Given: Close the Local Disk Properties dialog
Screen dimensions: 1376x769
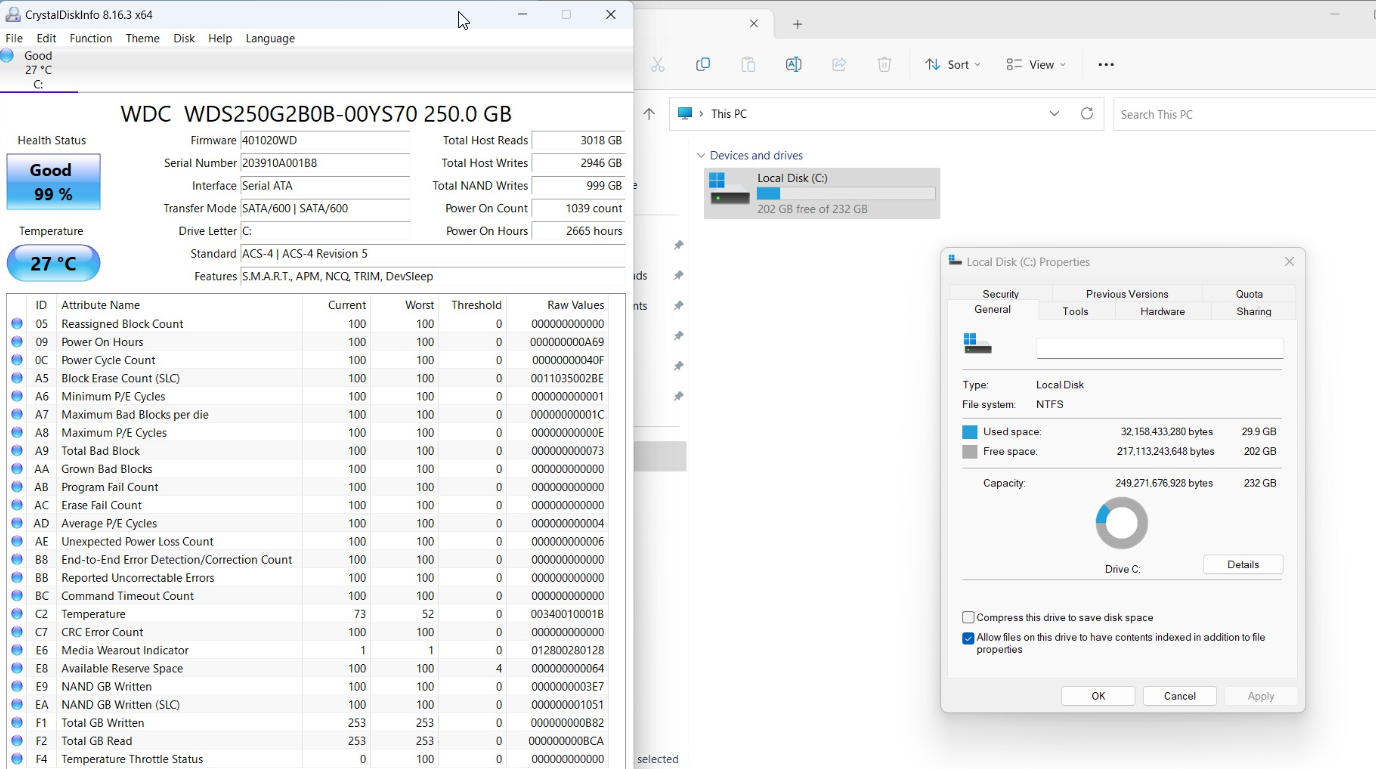Looking at the screenshot, I should (1289, 262).
